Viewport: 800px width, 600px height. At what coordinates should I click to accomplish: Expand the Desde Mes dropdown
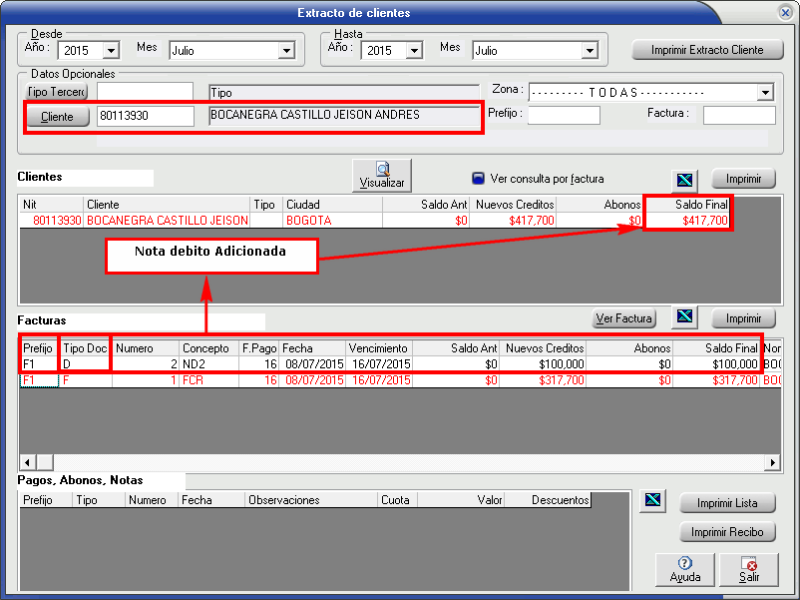pyautogui.click(x=287, y=50)
